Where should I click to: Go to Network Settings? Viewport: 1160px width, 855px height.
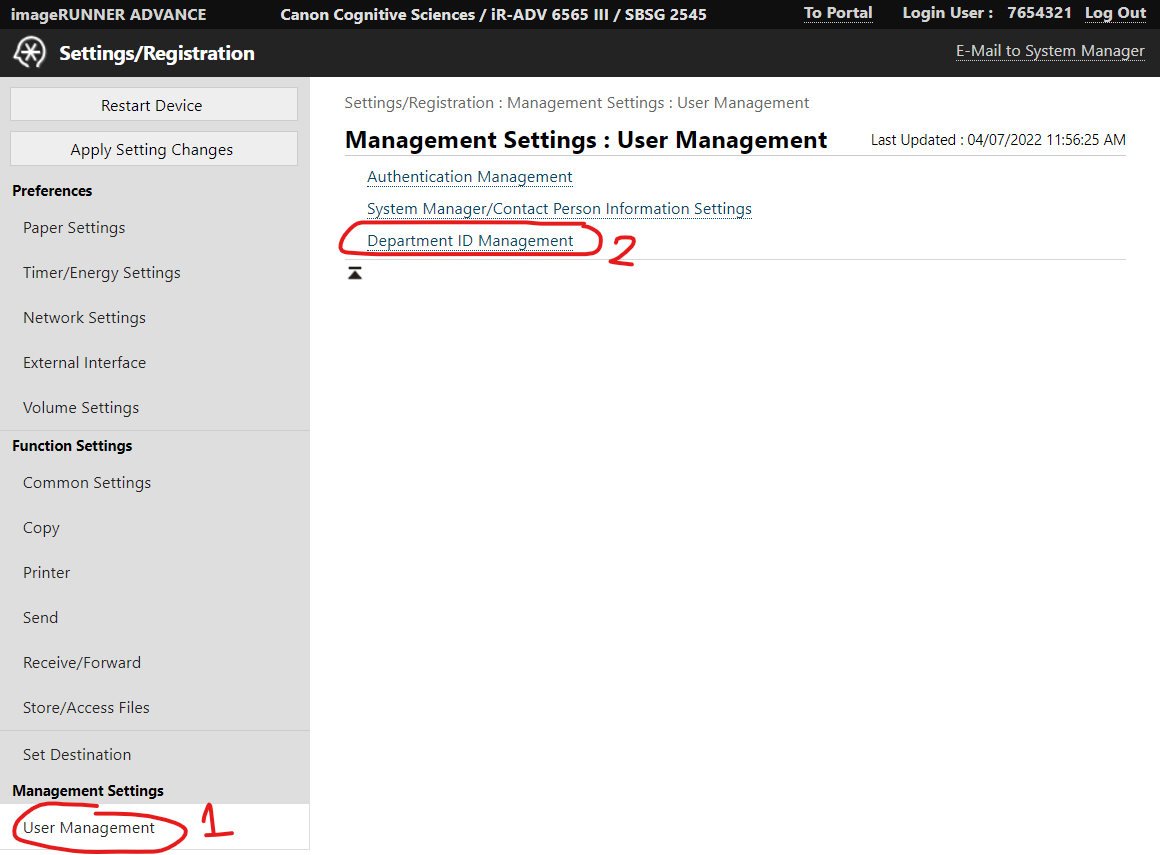84,318
